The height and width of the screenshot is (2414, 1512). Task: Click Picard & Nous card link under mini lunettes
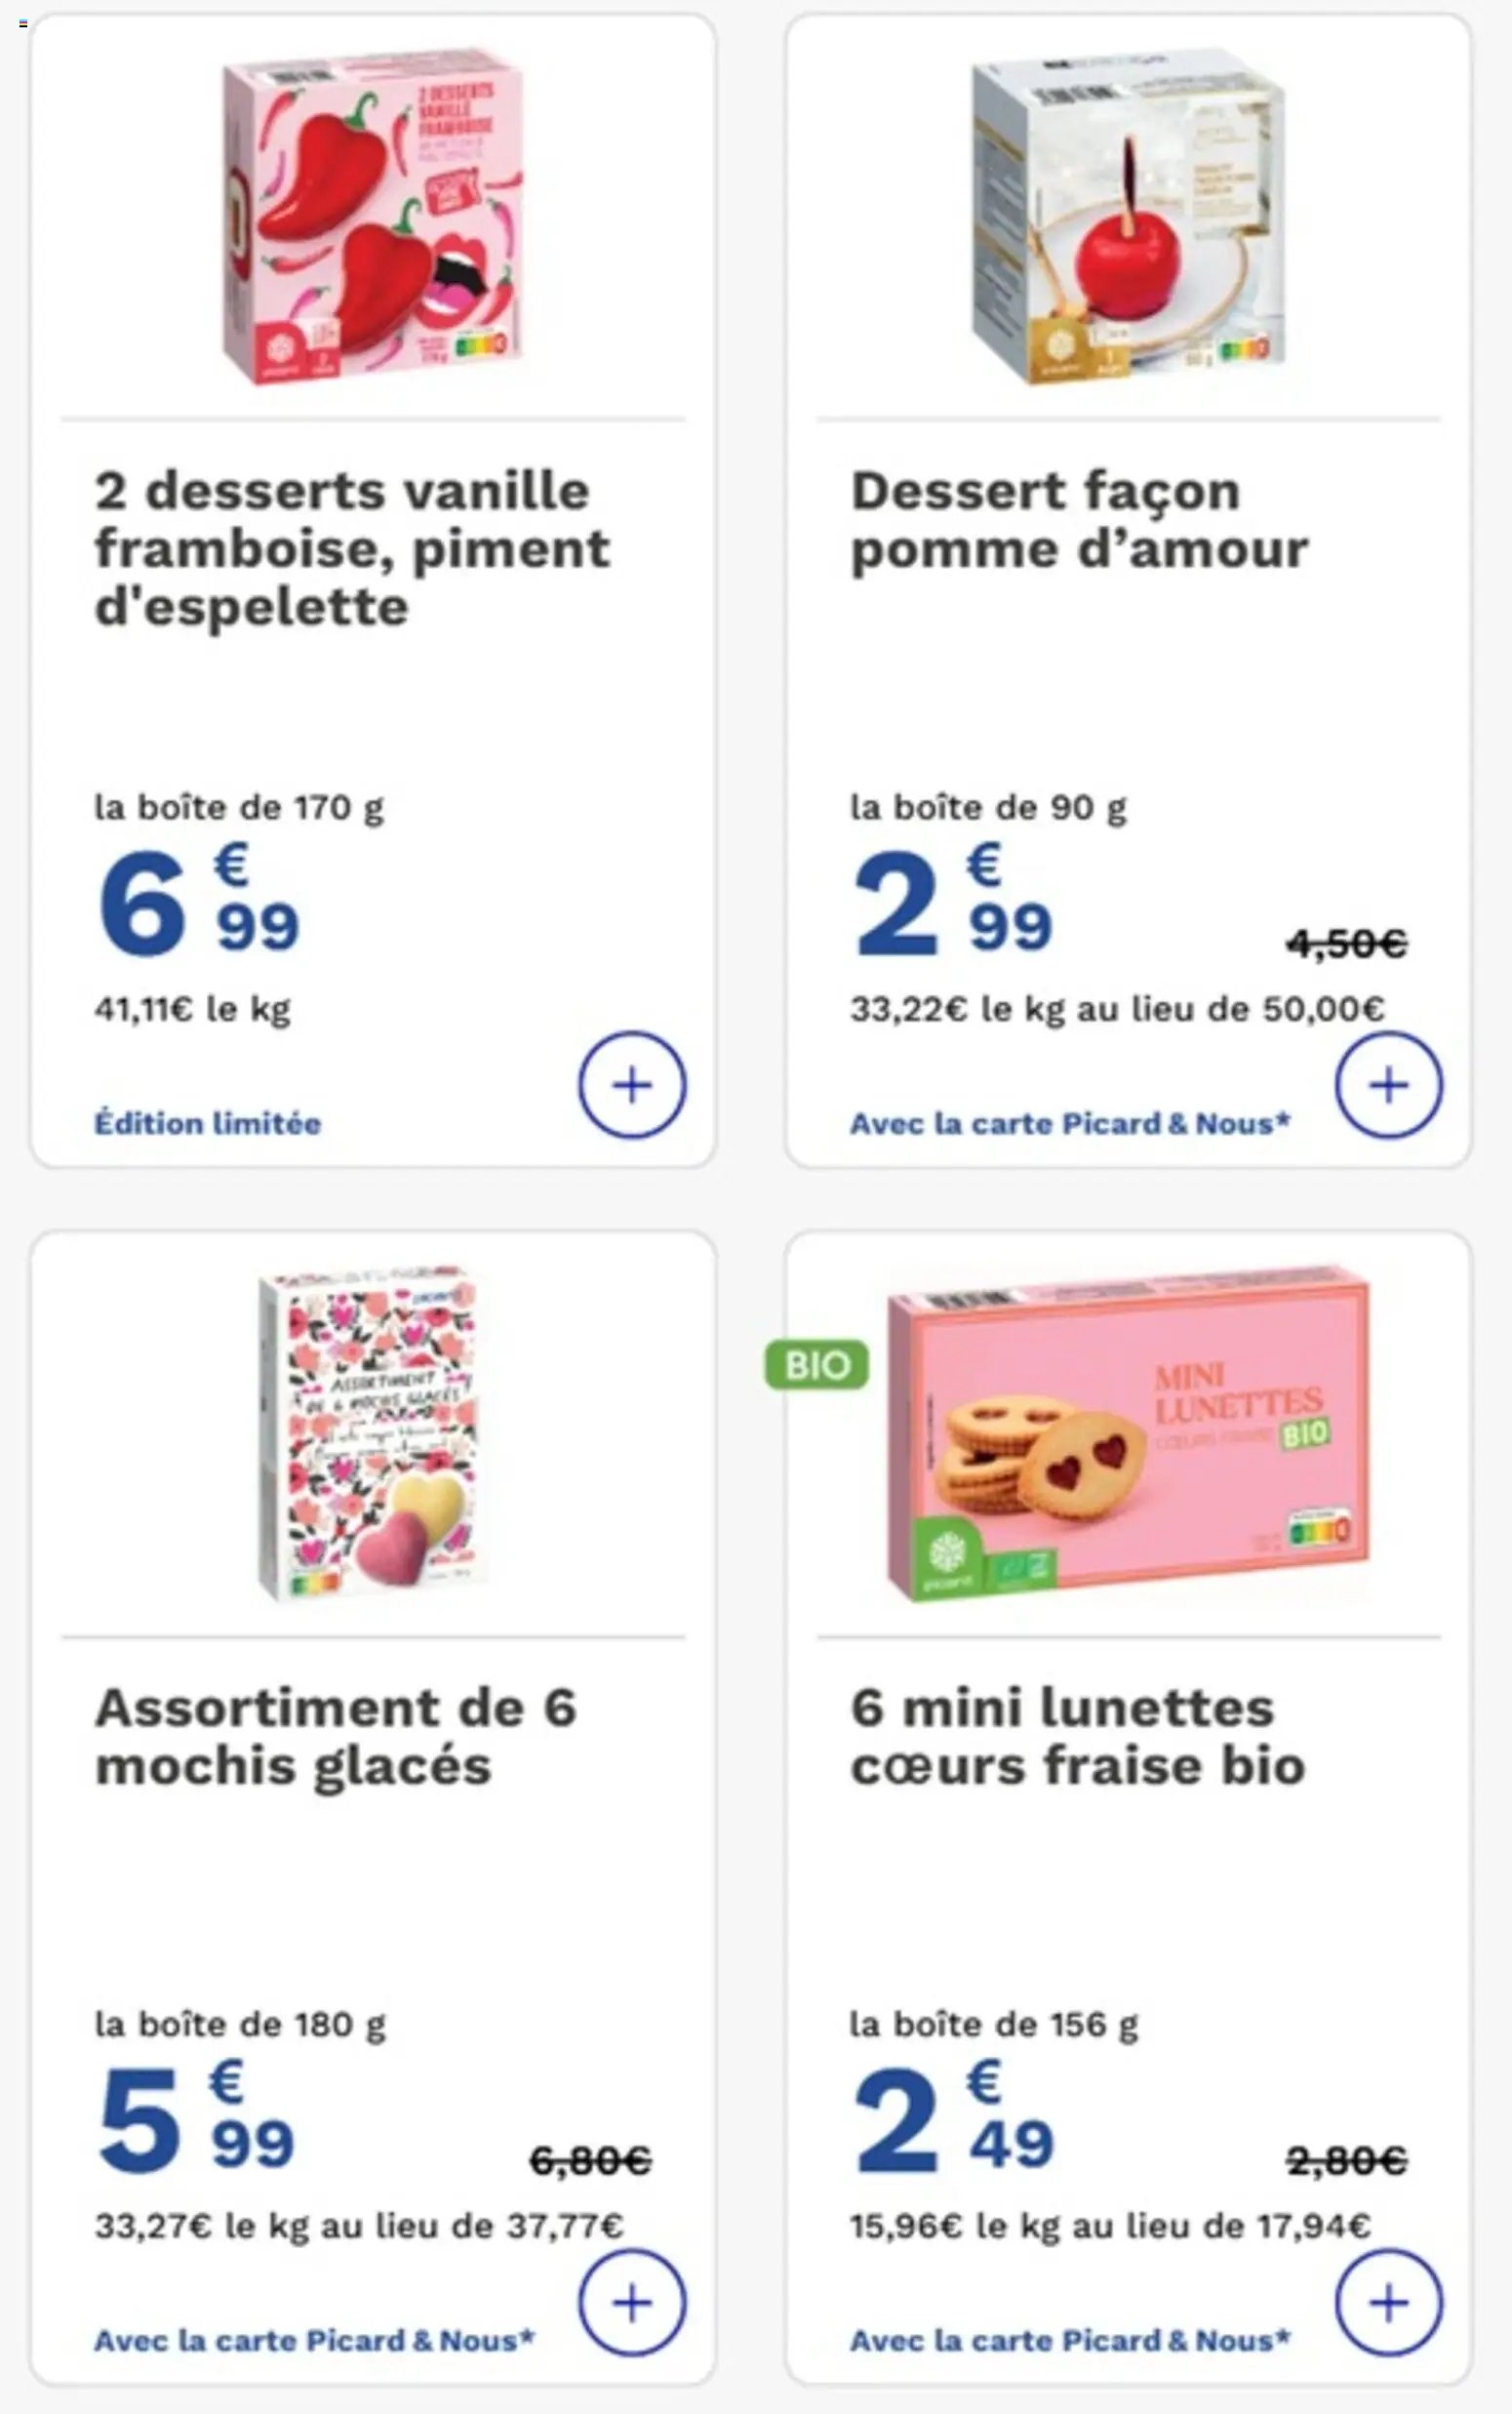(1069, 2340)
